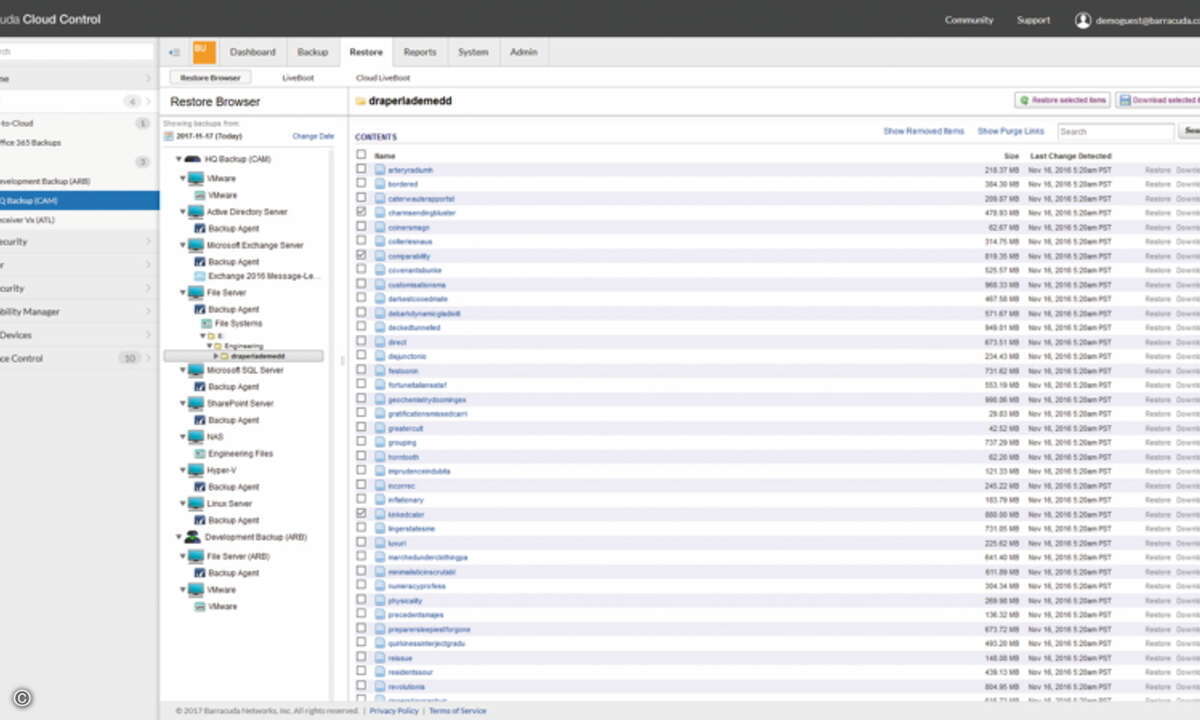The image size is (1200, 720).
Task: Click the item icon in the arteryradiumh row
Action: [x=380, y=170]
